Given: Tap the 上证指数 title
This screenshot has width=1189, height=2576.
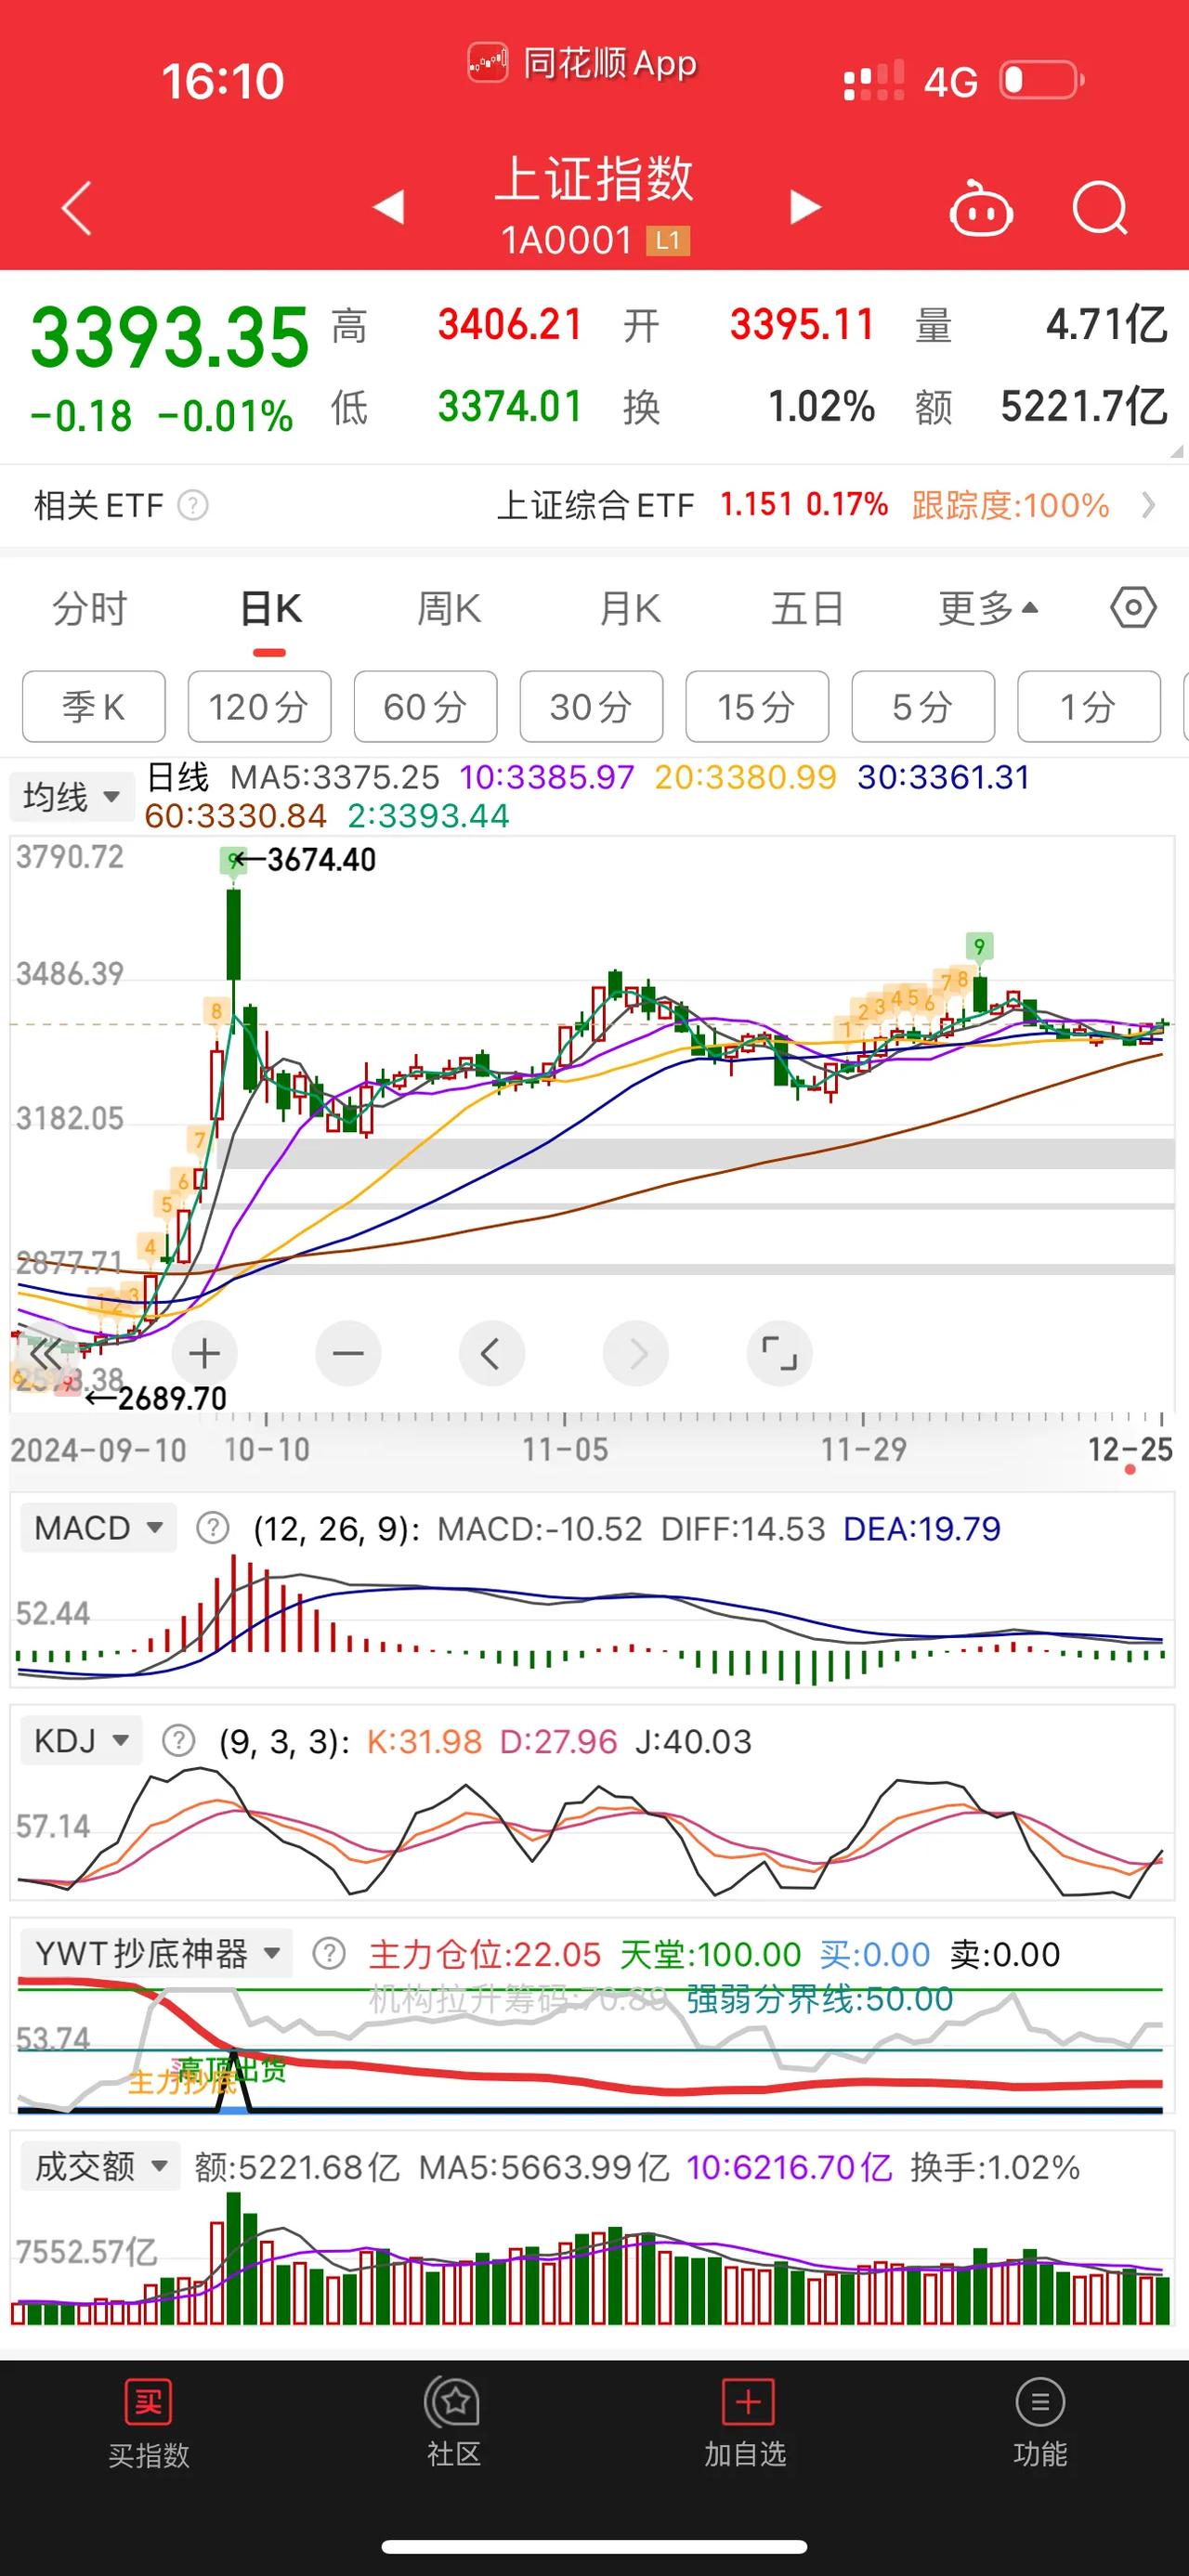Looking at the screenshot, I should pyautogui.click(x=594, y=179).
